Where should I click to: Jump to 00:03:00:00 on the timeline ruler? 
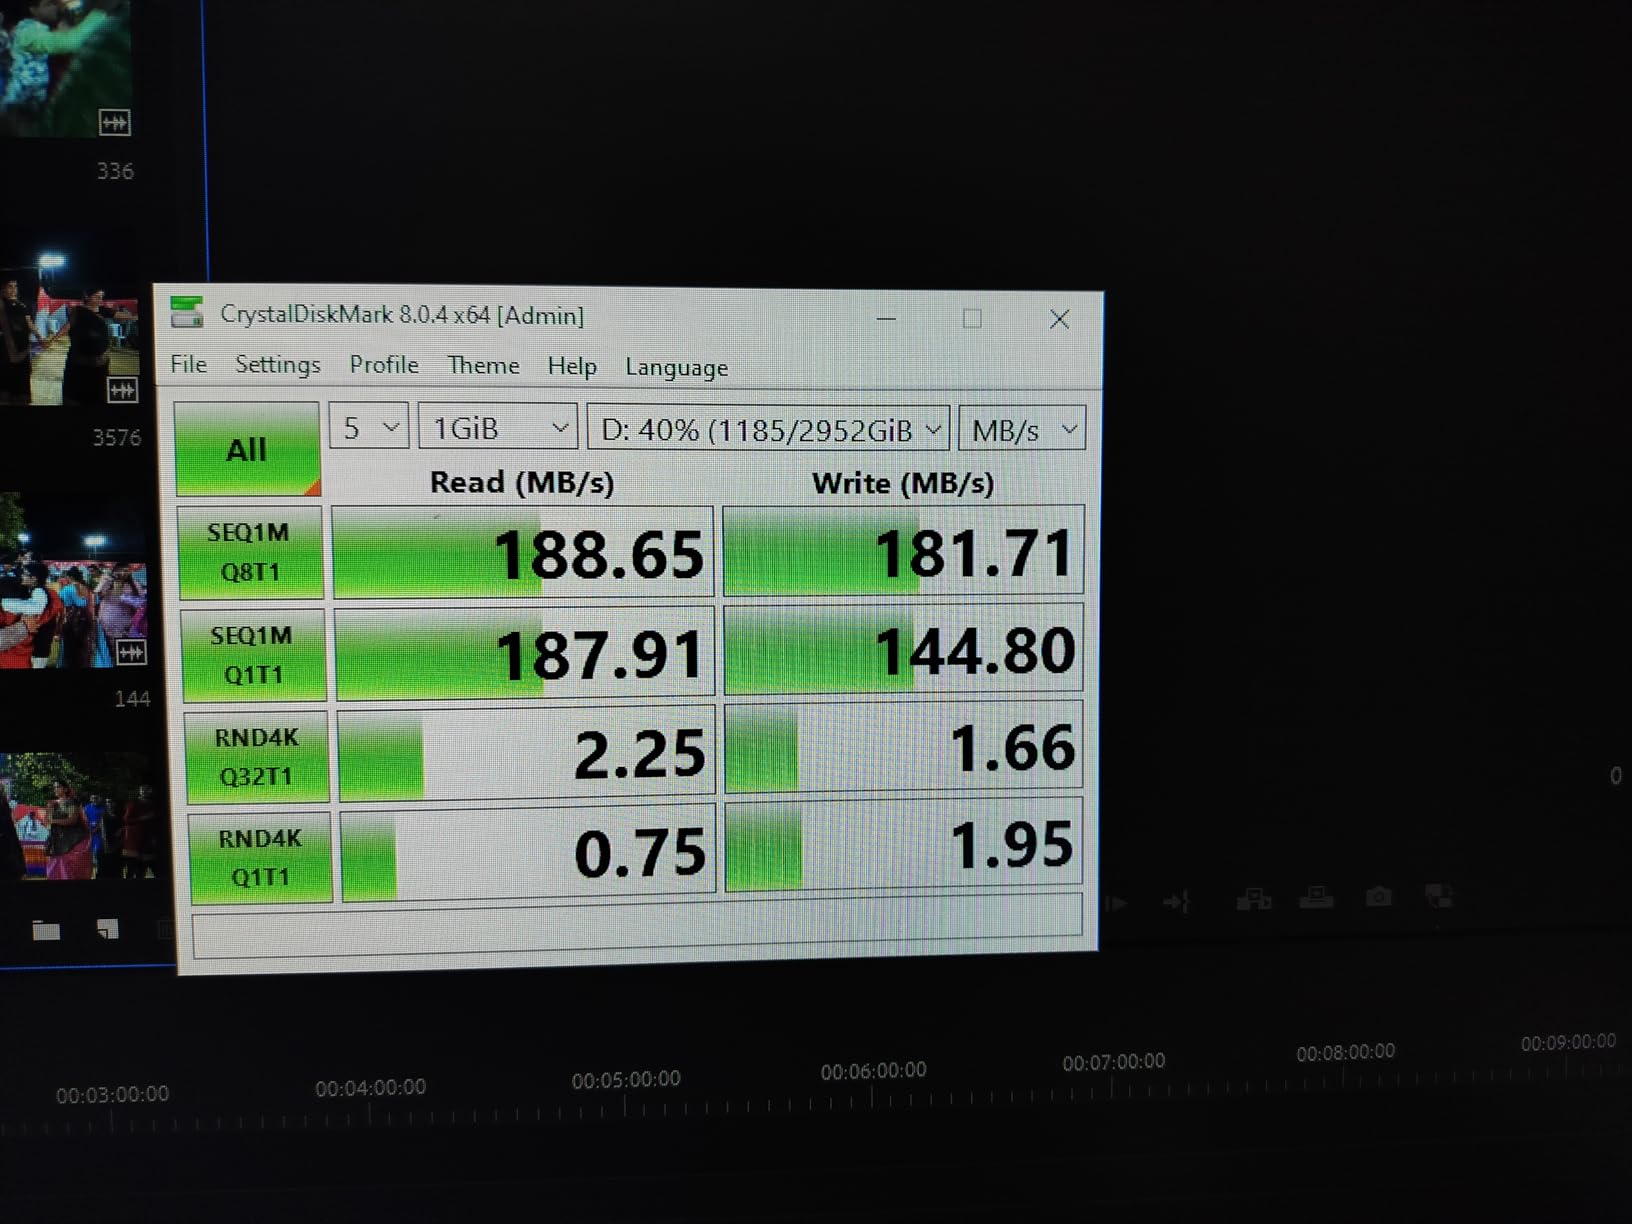(112, 1095)
